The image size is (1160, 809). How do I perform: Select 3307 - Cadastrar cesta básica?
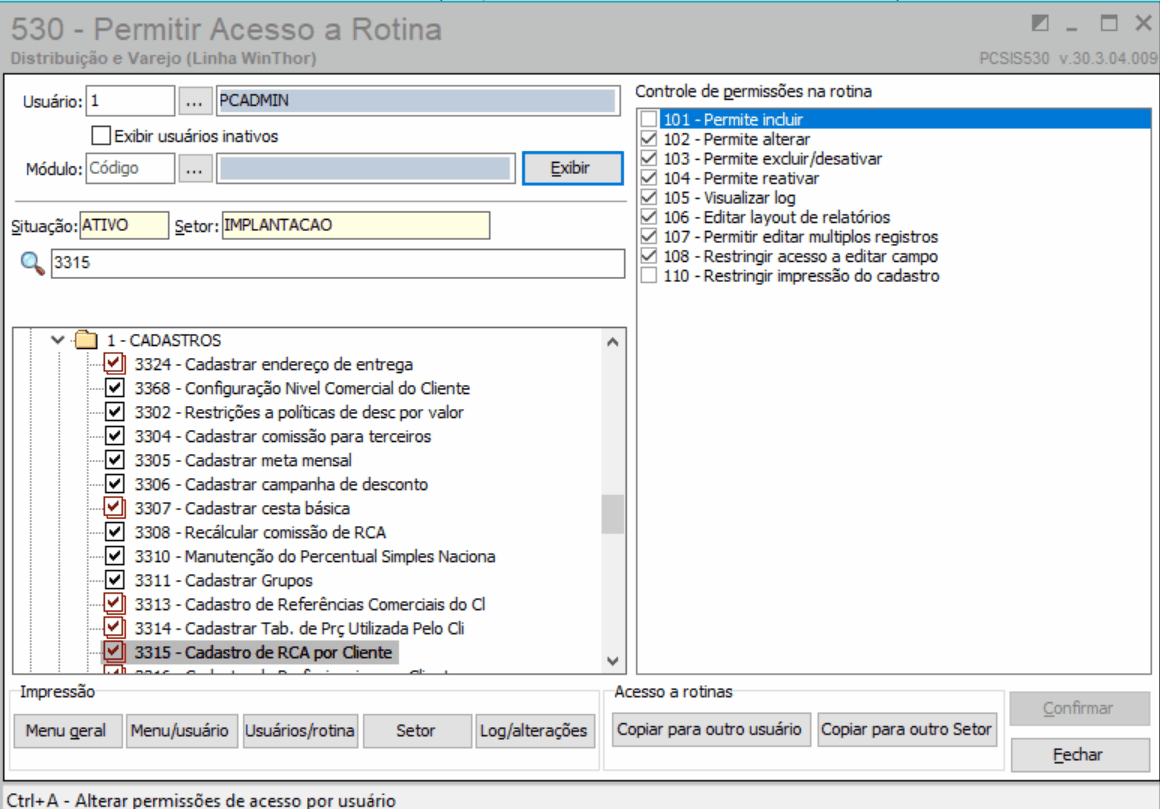click(242, 509)
